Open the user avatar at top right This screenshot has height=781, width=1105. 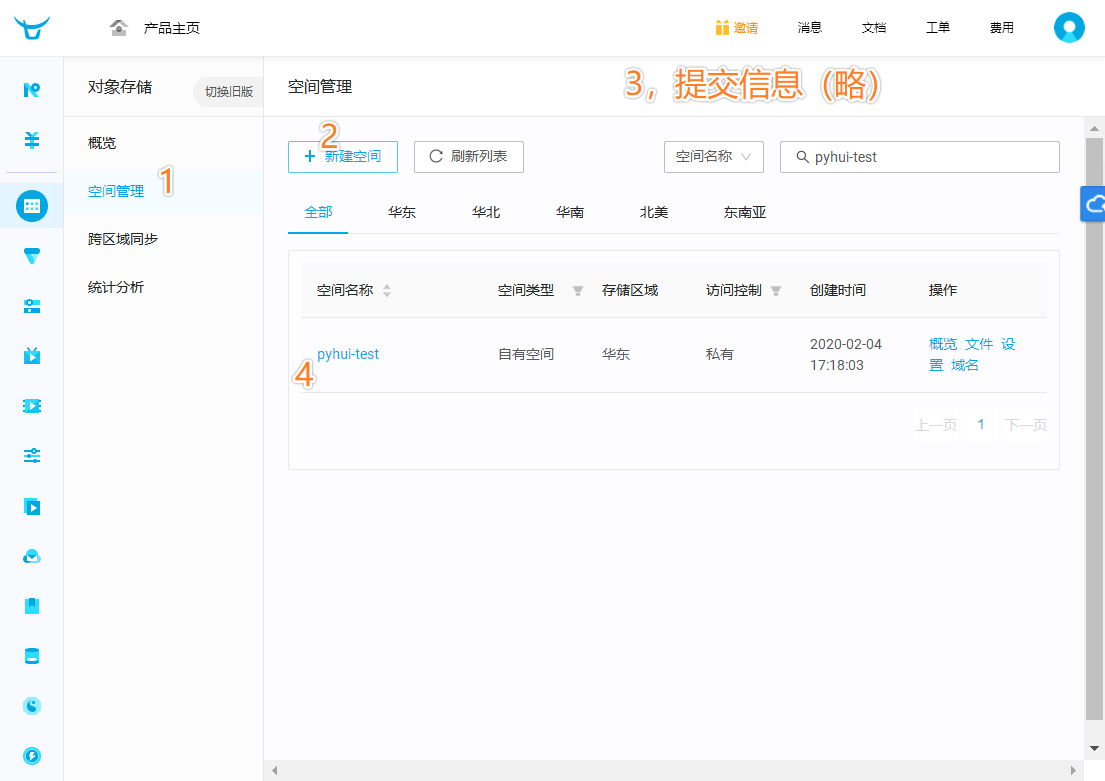click(x=1069, y=27)
